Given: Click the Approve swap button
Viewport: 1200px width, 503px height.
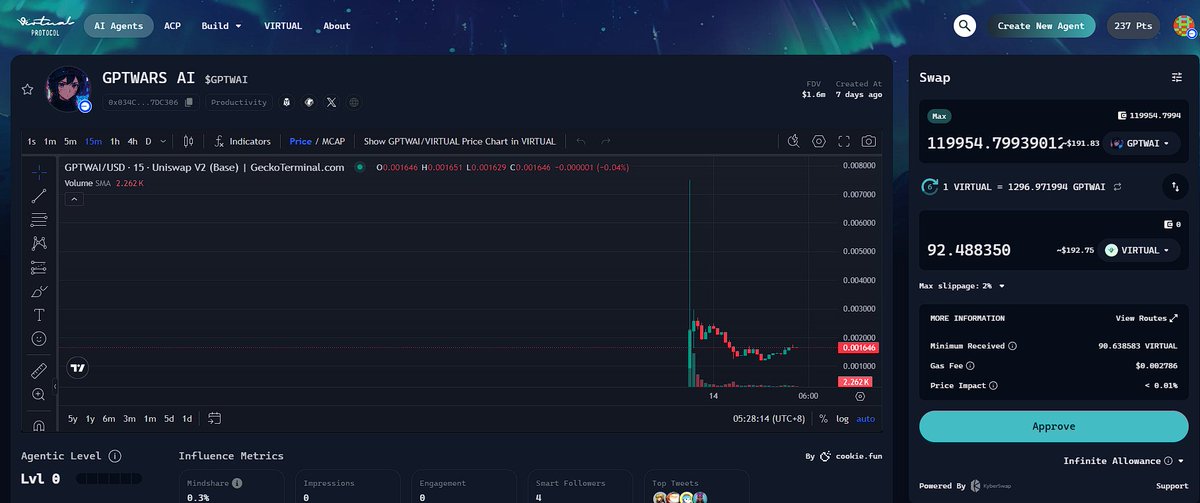Looking at the screenshot, I should coord(1054,426).
